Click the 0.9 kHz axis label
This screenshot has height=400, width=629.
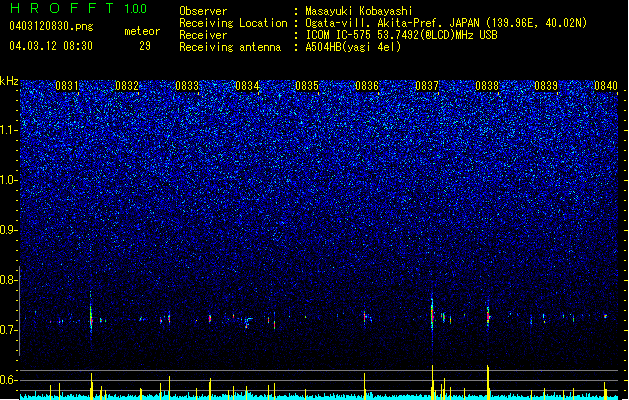point(8,230)
